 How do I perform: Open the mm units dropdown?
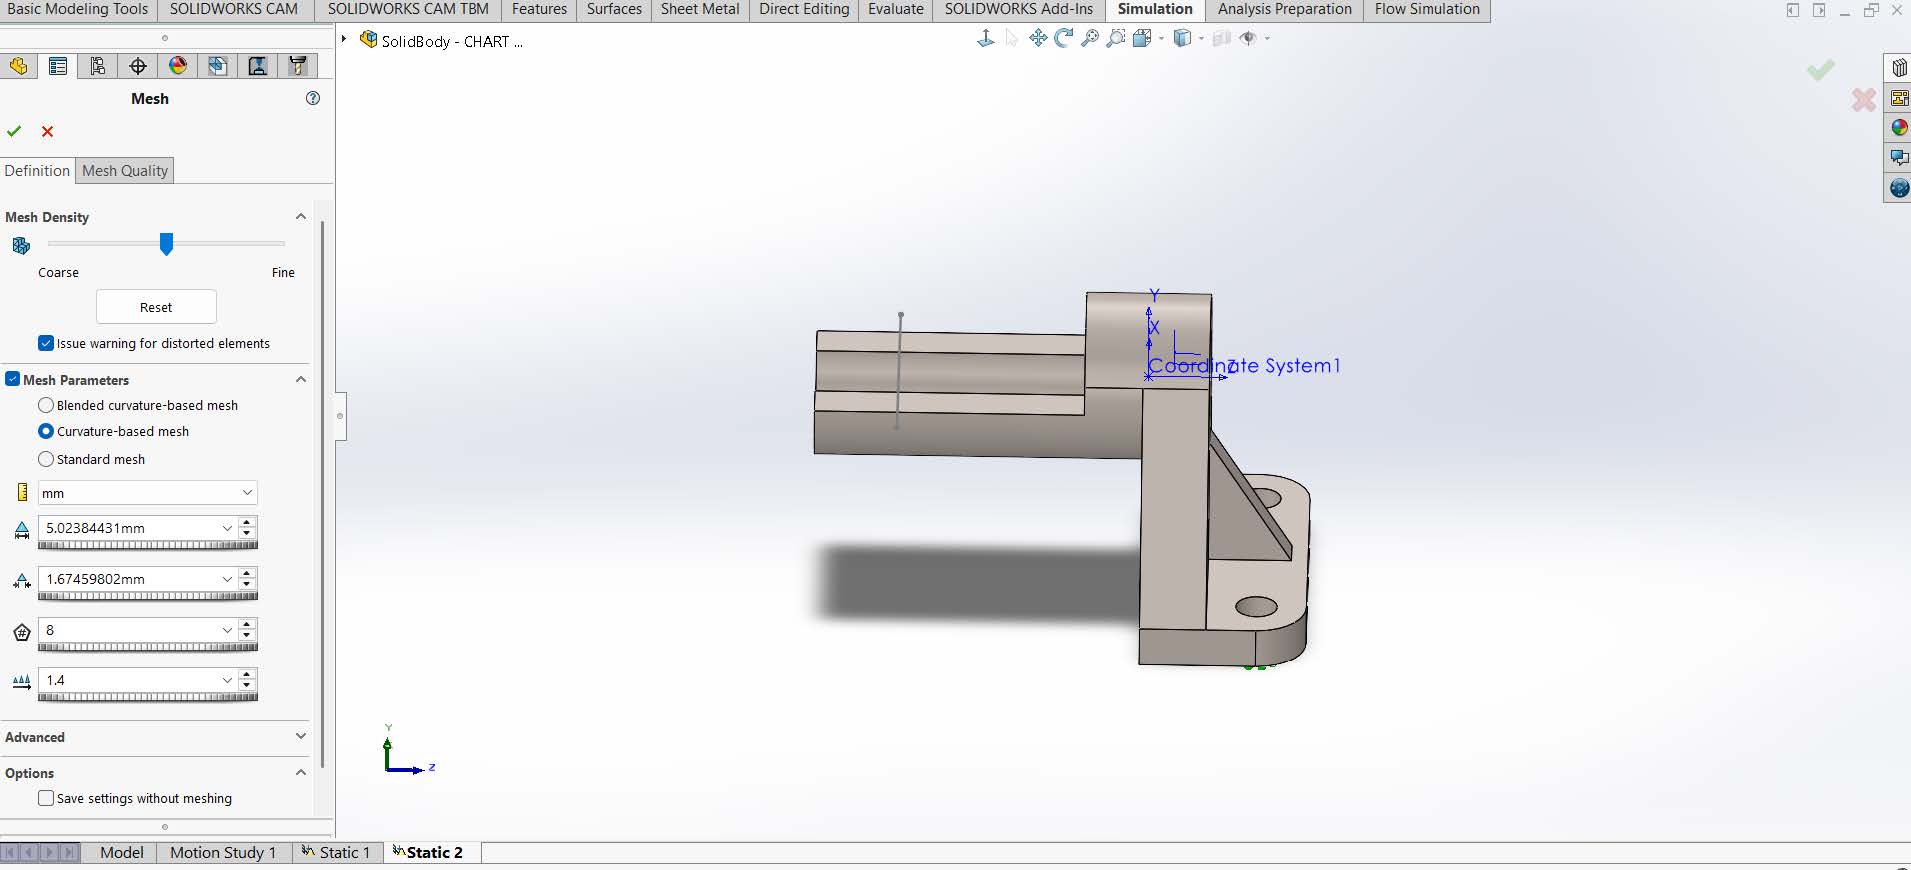[x=147, y=493]
